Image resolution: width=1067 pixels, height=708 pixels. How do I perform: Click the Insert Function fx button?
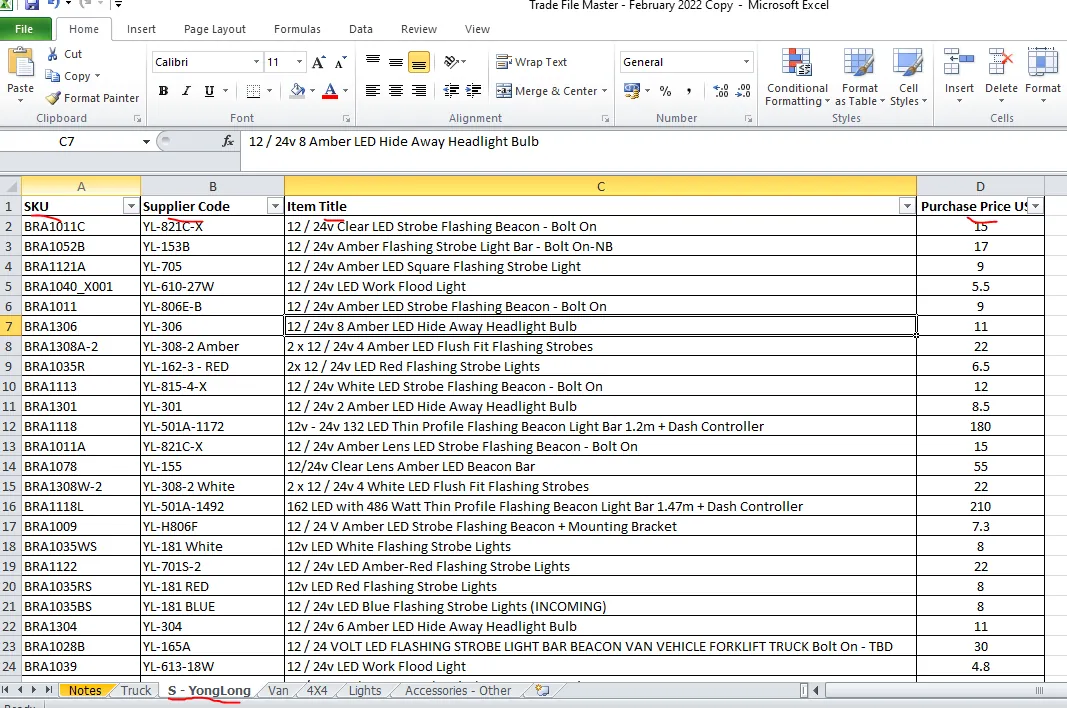coord(228,141)
